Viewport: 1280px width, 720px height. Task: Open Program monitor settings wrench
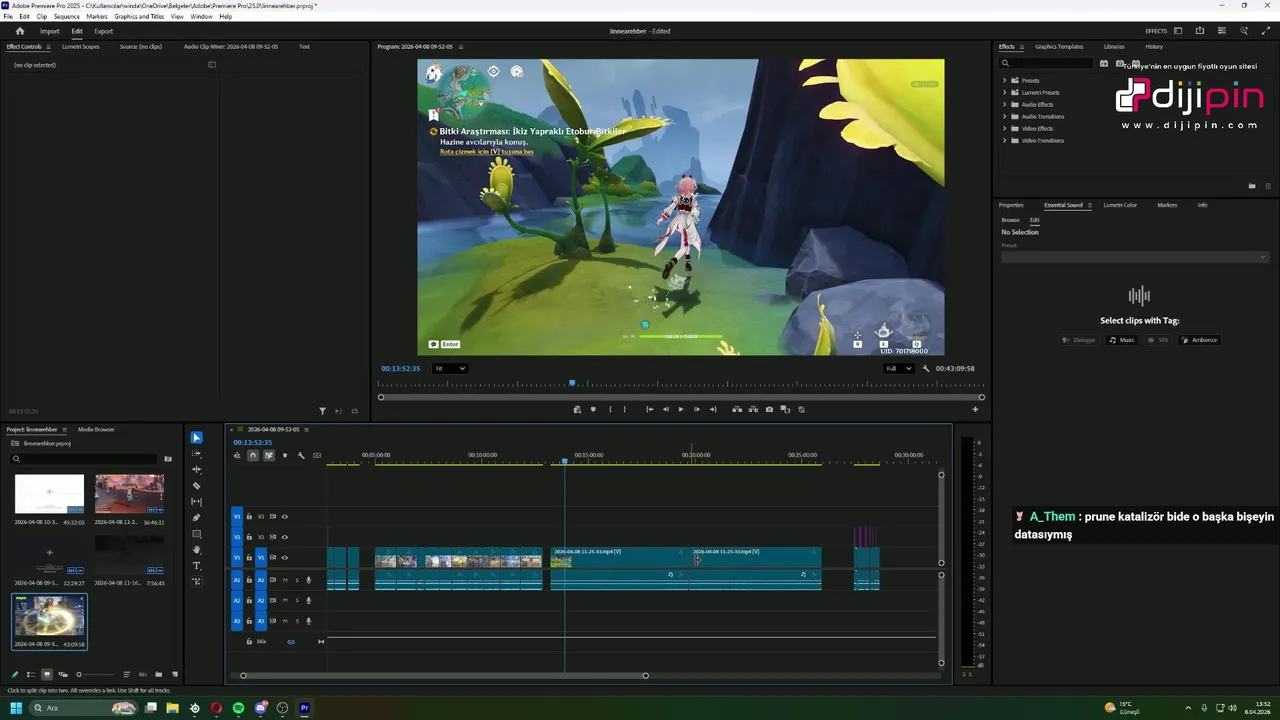pyautogui.click(x=926, y=368)
